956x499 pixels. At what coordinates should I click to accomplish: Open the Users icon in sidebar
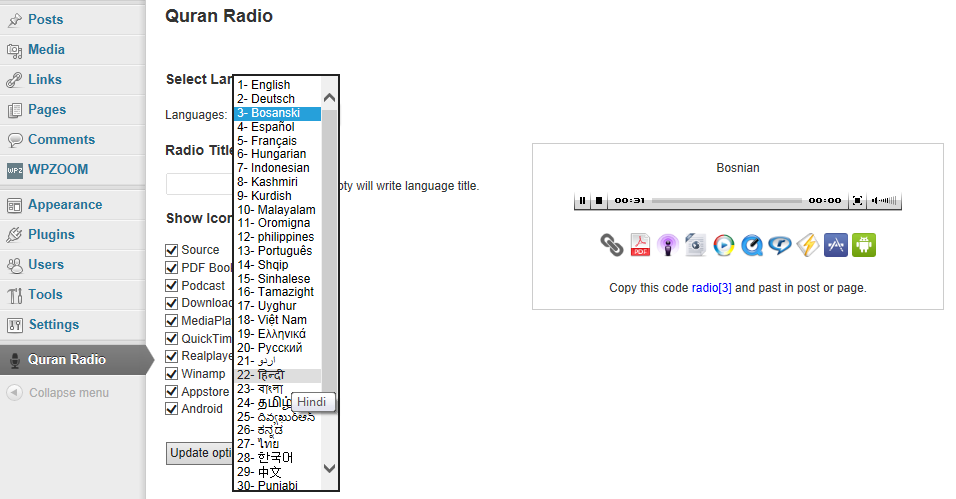pos(15,265)
